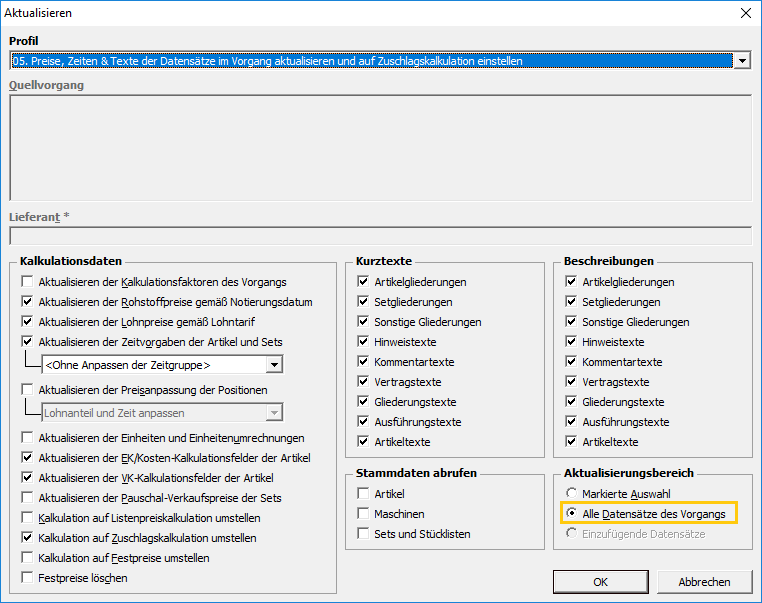Expand the Zeitgruppe anpassen combo box
This screenshot has width=762, height=603.
point(274,364)
